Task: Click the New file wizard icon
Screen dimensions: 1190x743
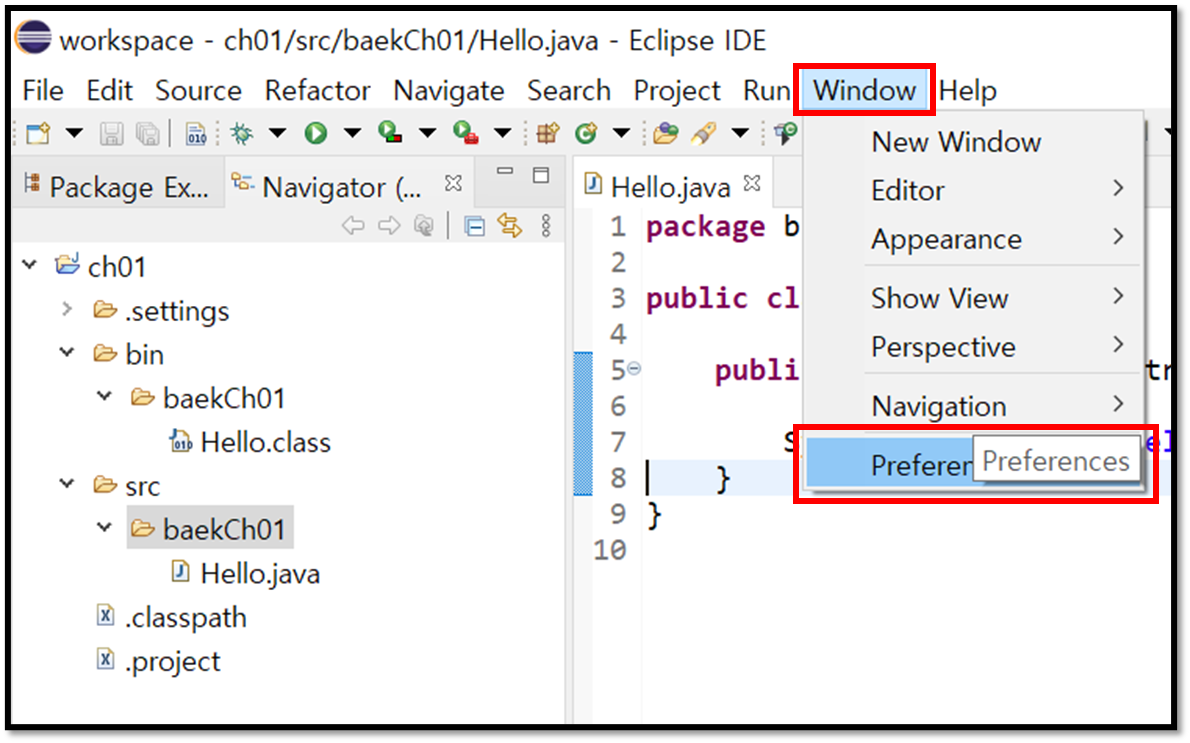Action: 38,134
